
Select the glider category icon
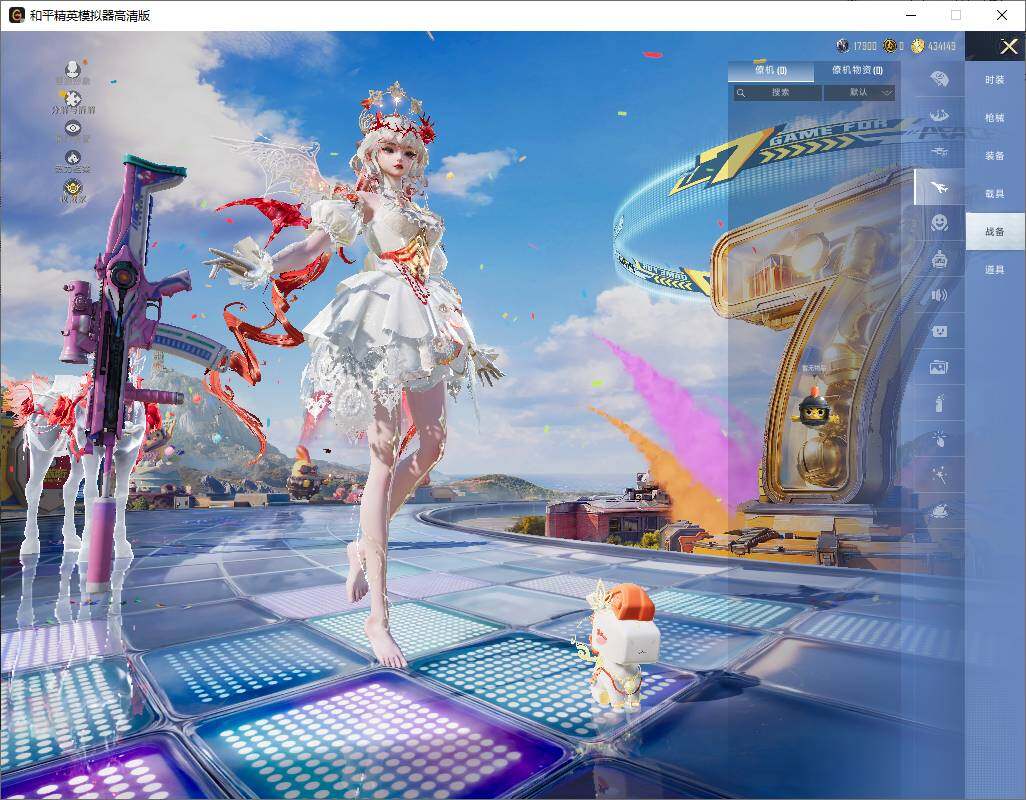pyautogui.click(x=940, y=152)
